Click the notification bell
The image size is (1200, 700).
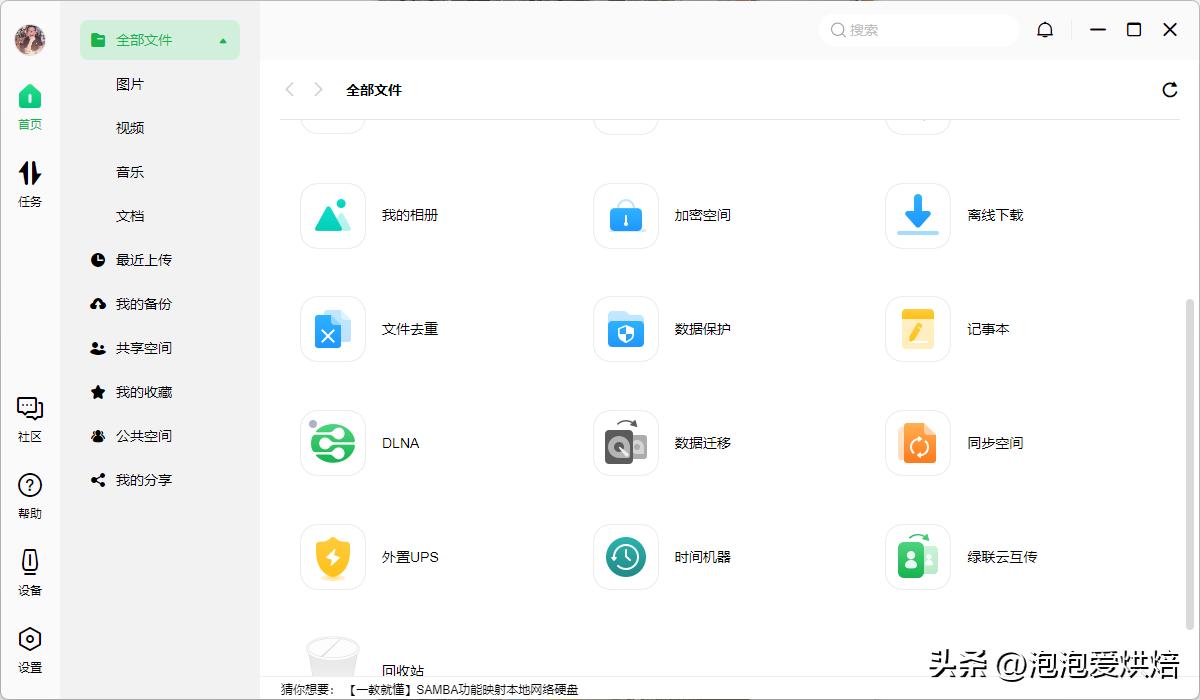point(1045,30)
